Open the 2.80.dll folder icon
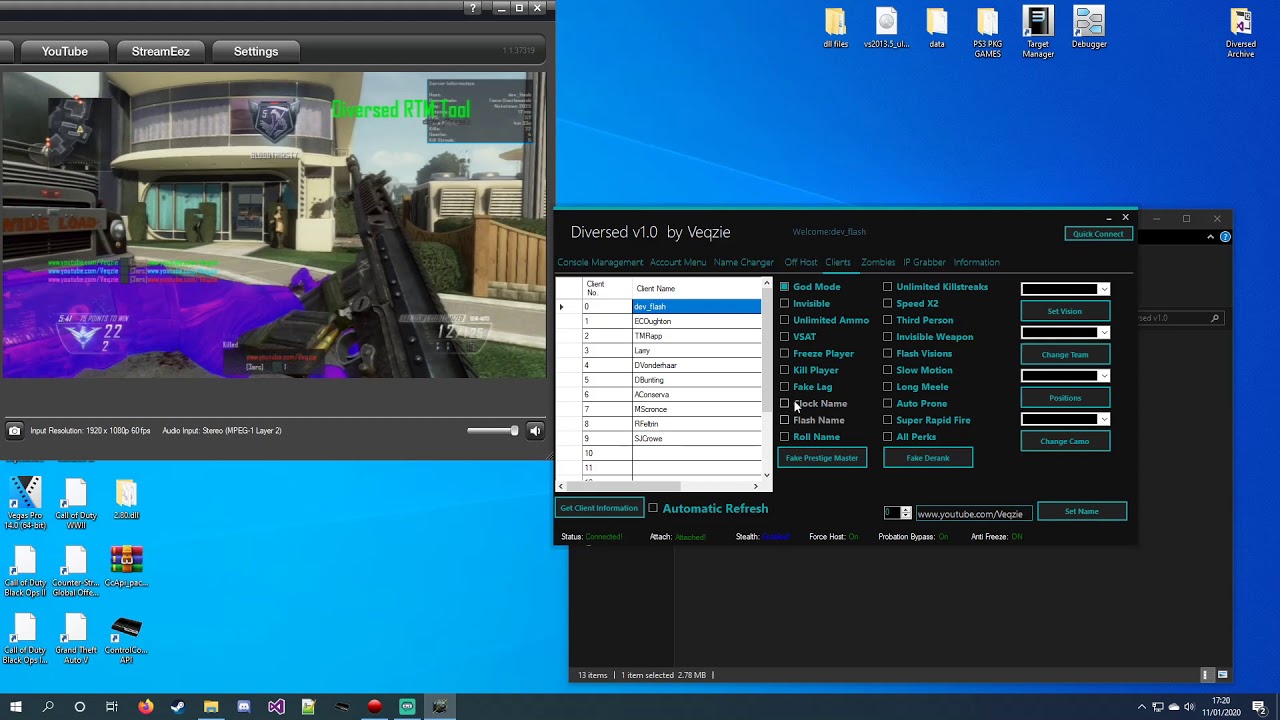Image resolution: width=1280 pixels, height=720 pixels. [x=126, y=498]
